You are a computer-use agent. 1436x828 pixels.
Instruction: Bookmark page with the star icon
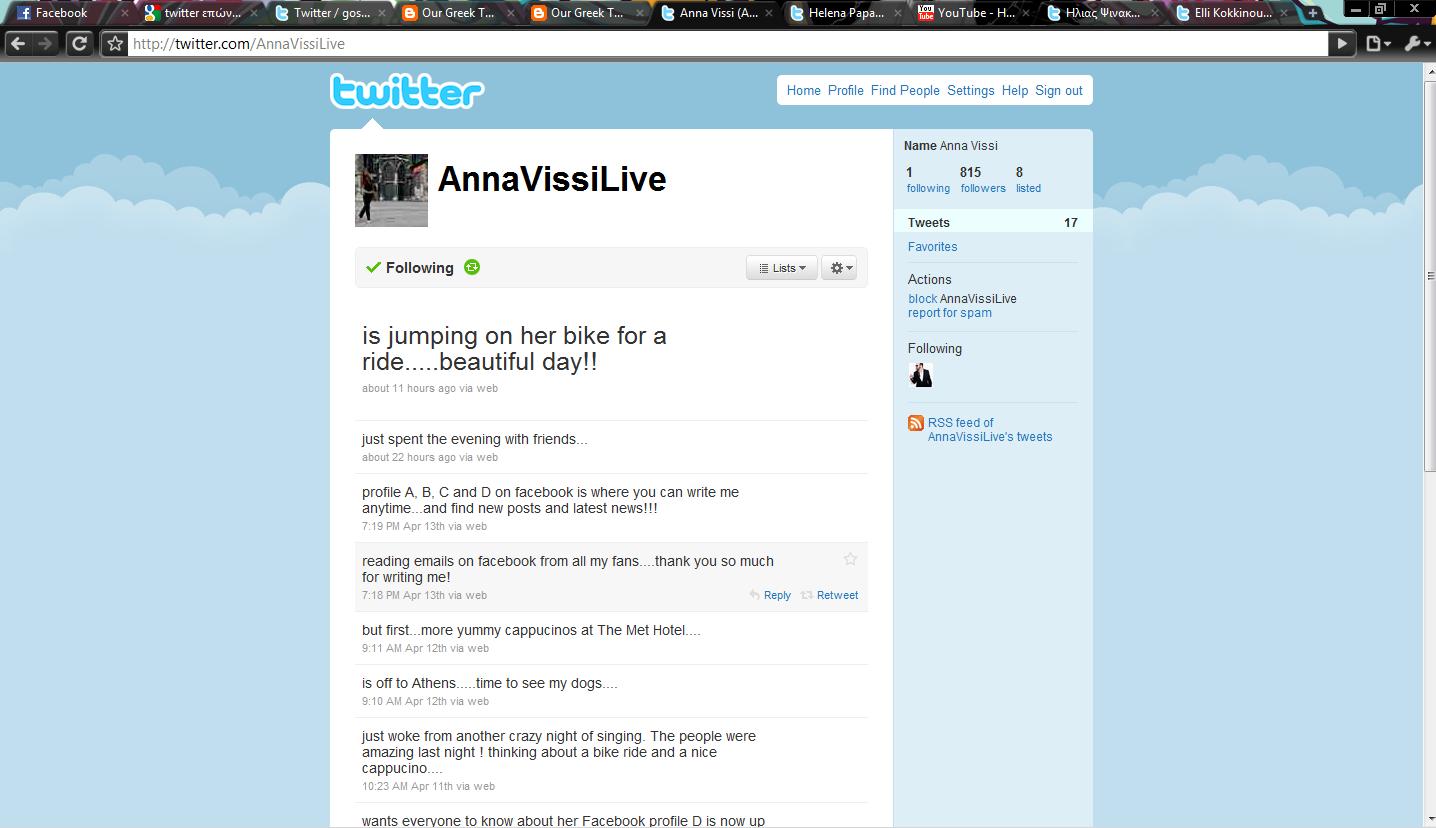(114, 44)
